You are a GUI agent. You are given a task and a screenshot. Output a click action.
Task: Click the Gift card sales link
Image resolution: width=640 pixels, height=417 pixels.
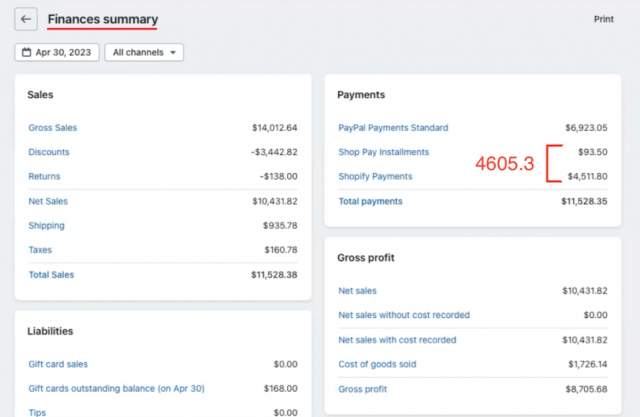[x=59, y=364]
